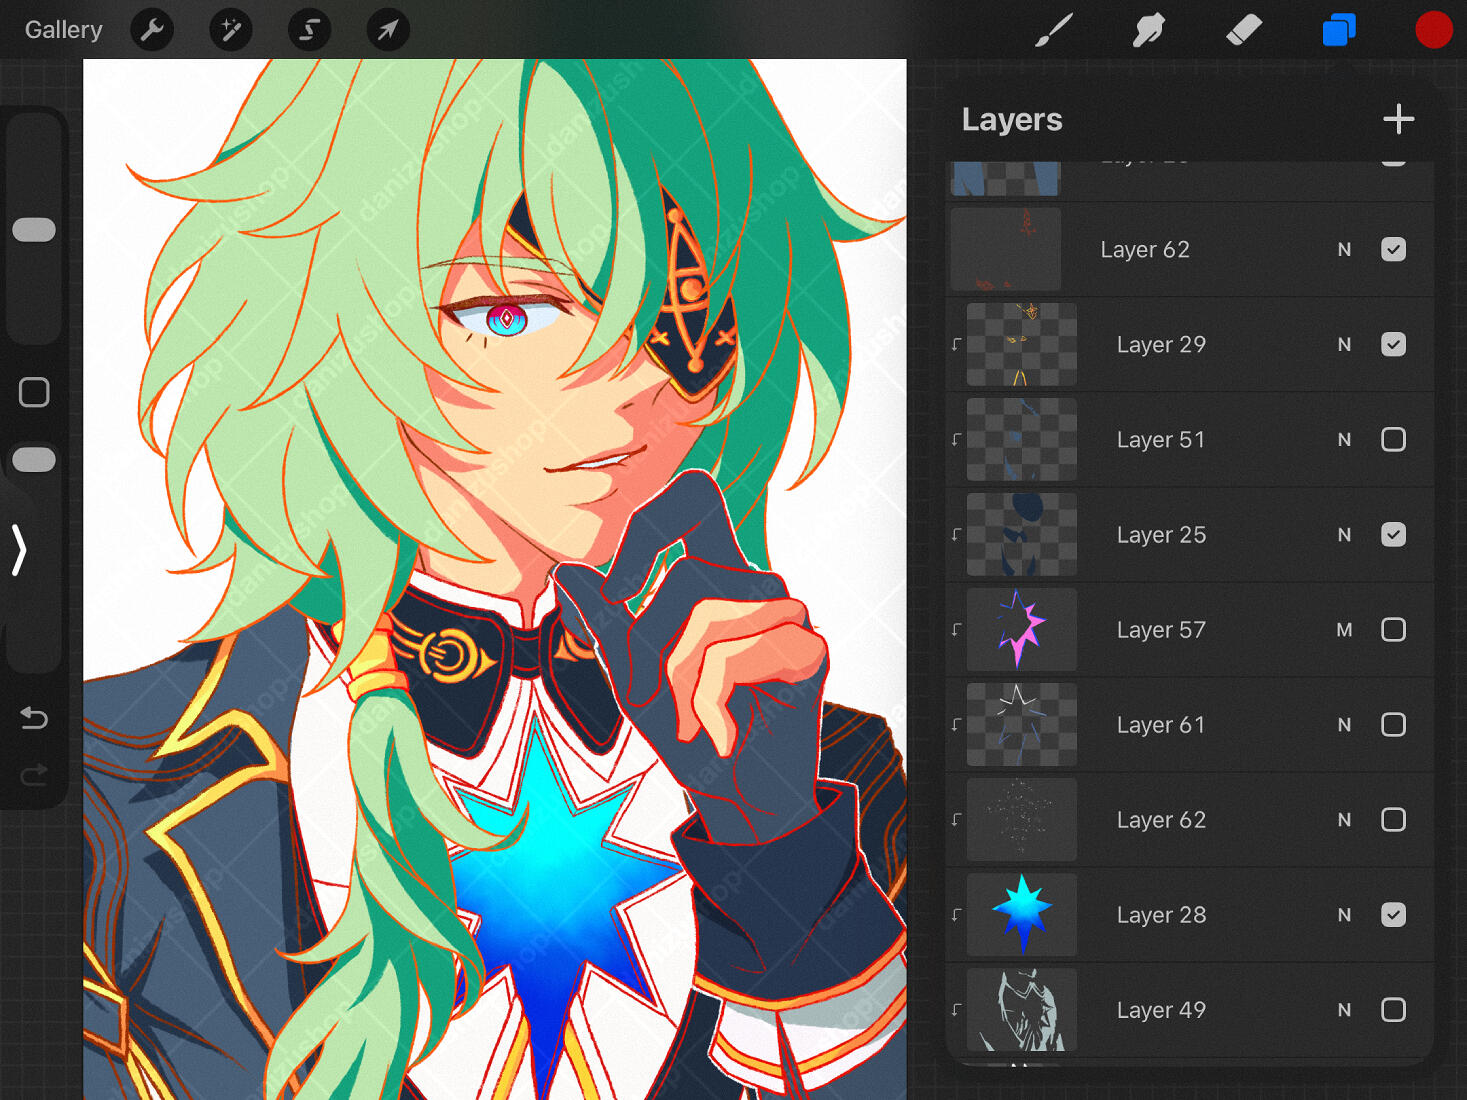Open the active color red swatch
Screen dimensions: 1467x1100
[1433, 30]
